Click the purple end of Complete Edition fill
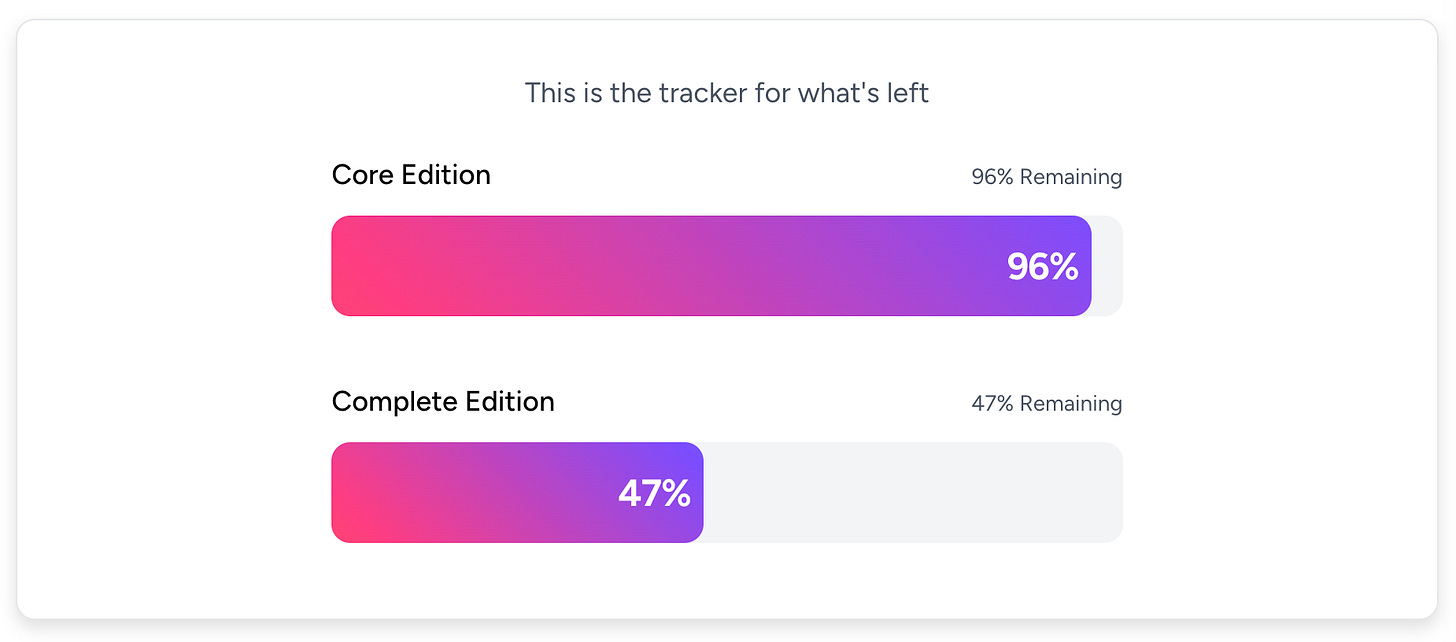 [x=695, y=465]
